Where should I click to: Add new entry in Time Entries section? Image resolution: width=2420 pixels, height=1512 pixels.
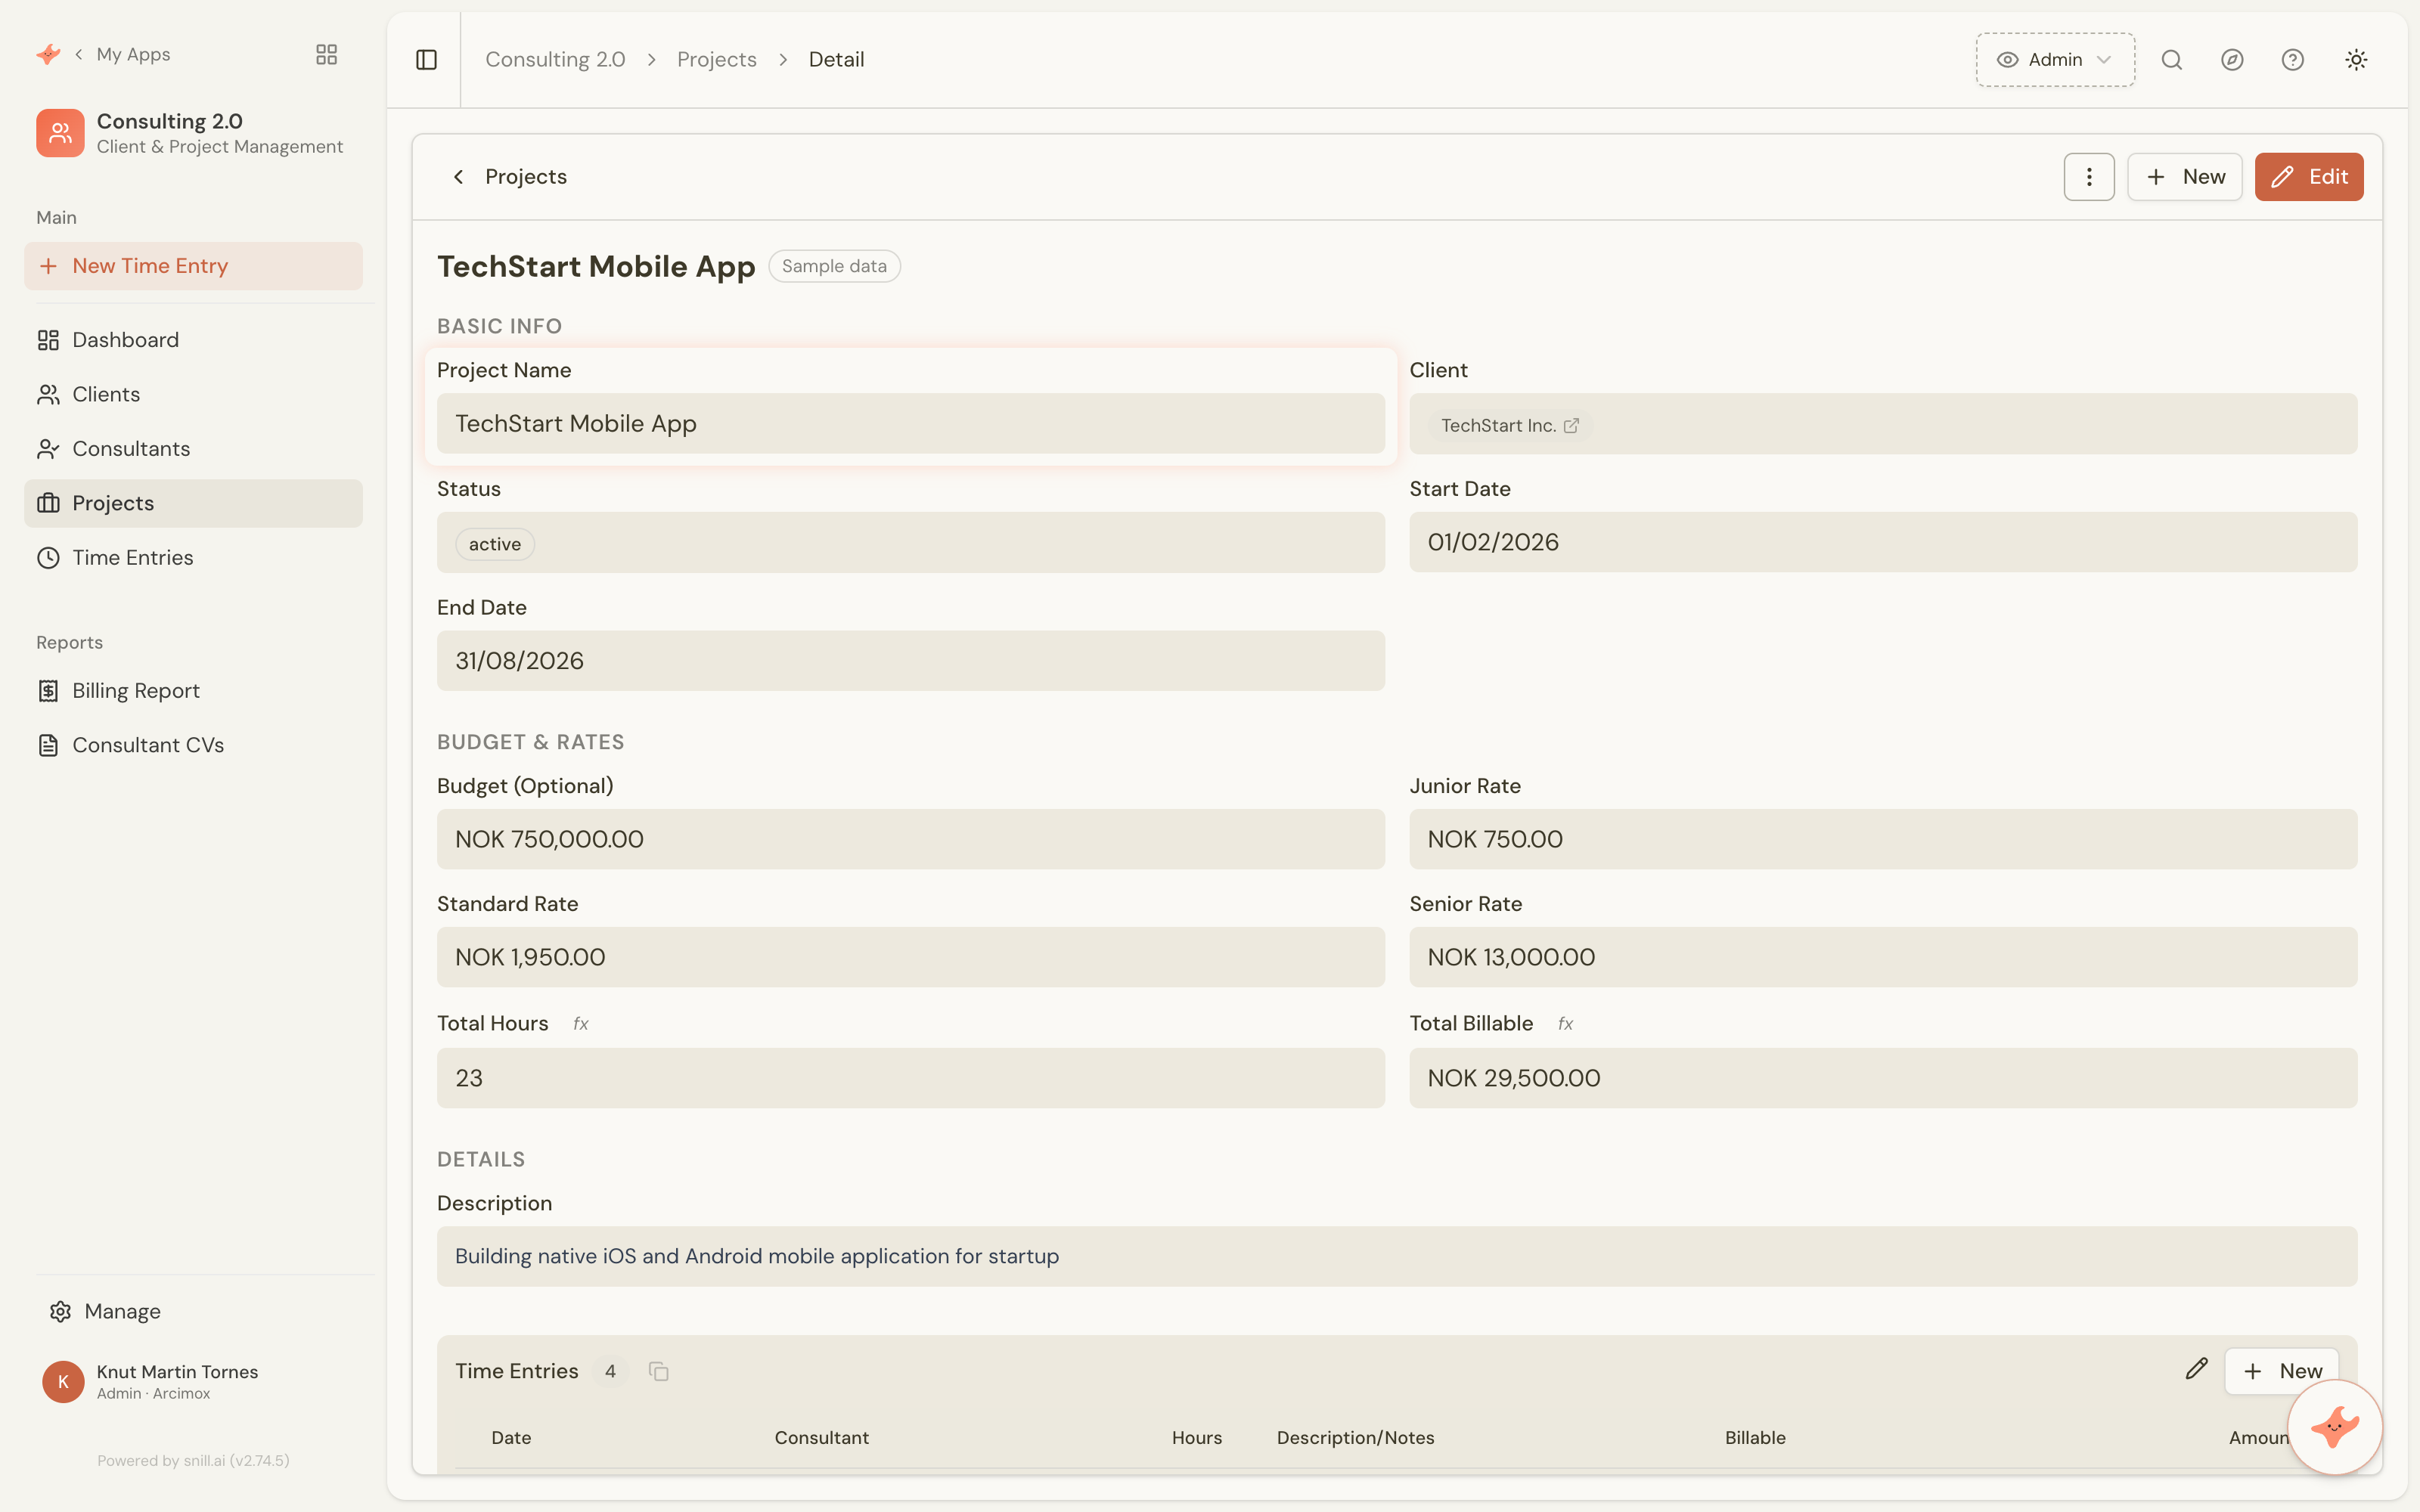(2281, 1371)
